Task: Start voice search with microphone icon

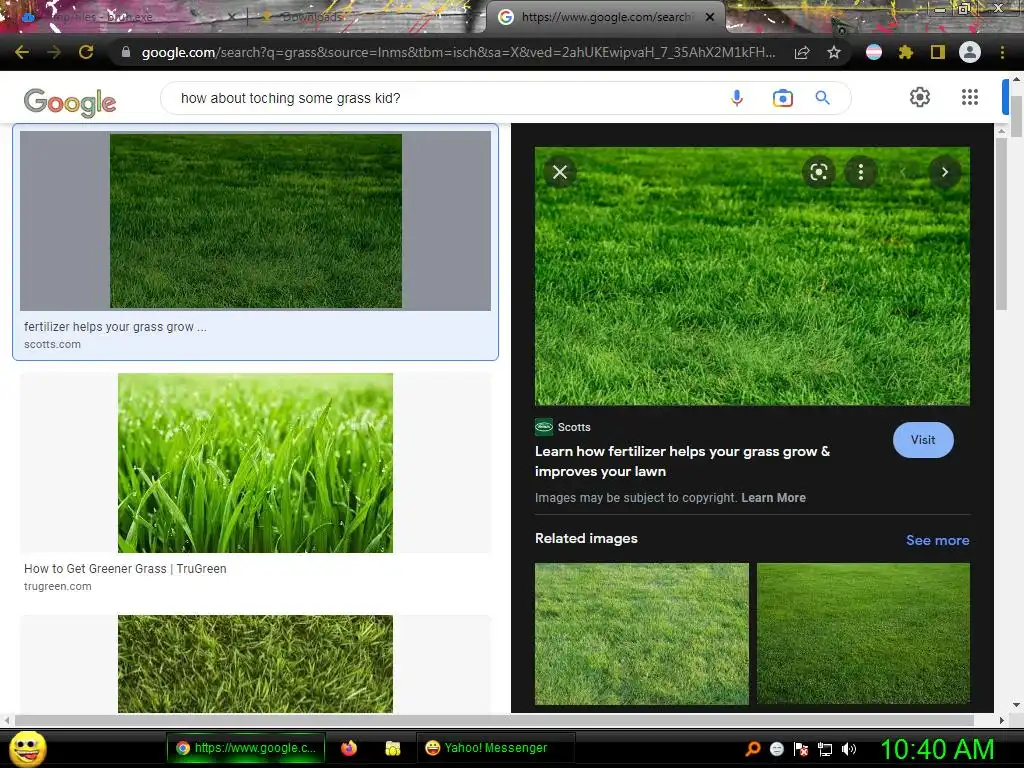Action: 737,98
